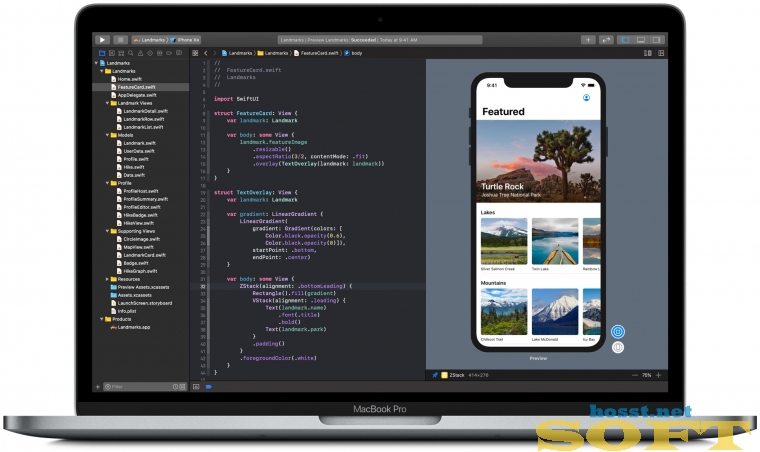Open the iPhone Xʀ destination selector
The image size is (760, 452).
[185, 40]
